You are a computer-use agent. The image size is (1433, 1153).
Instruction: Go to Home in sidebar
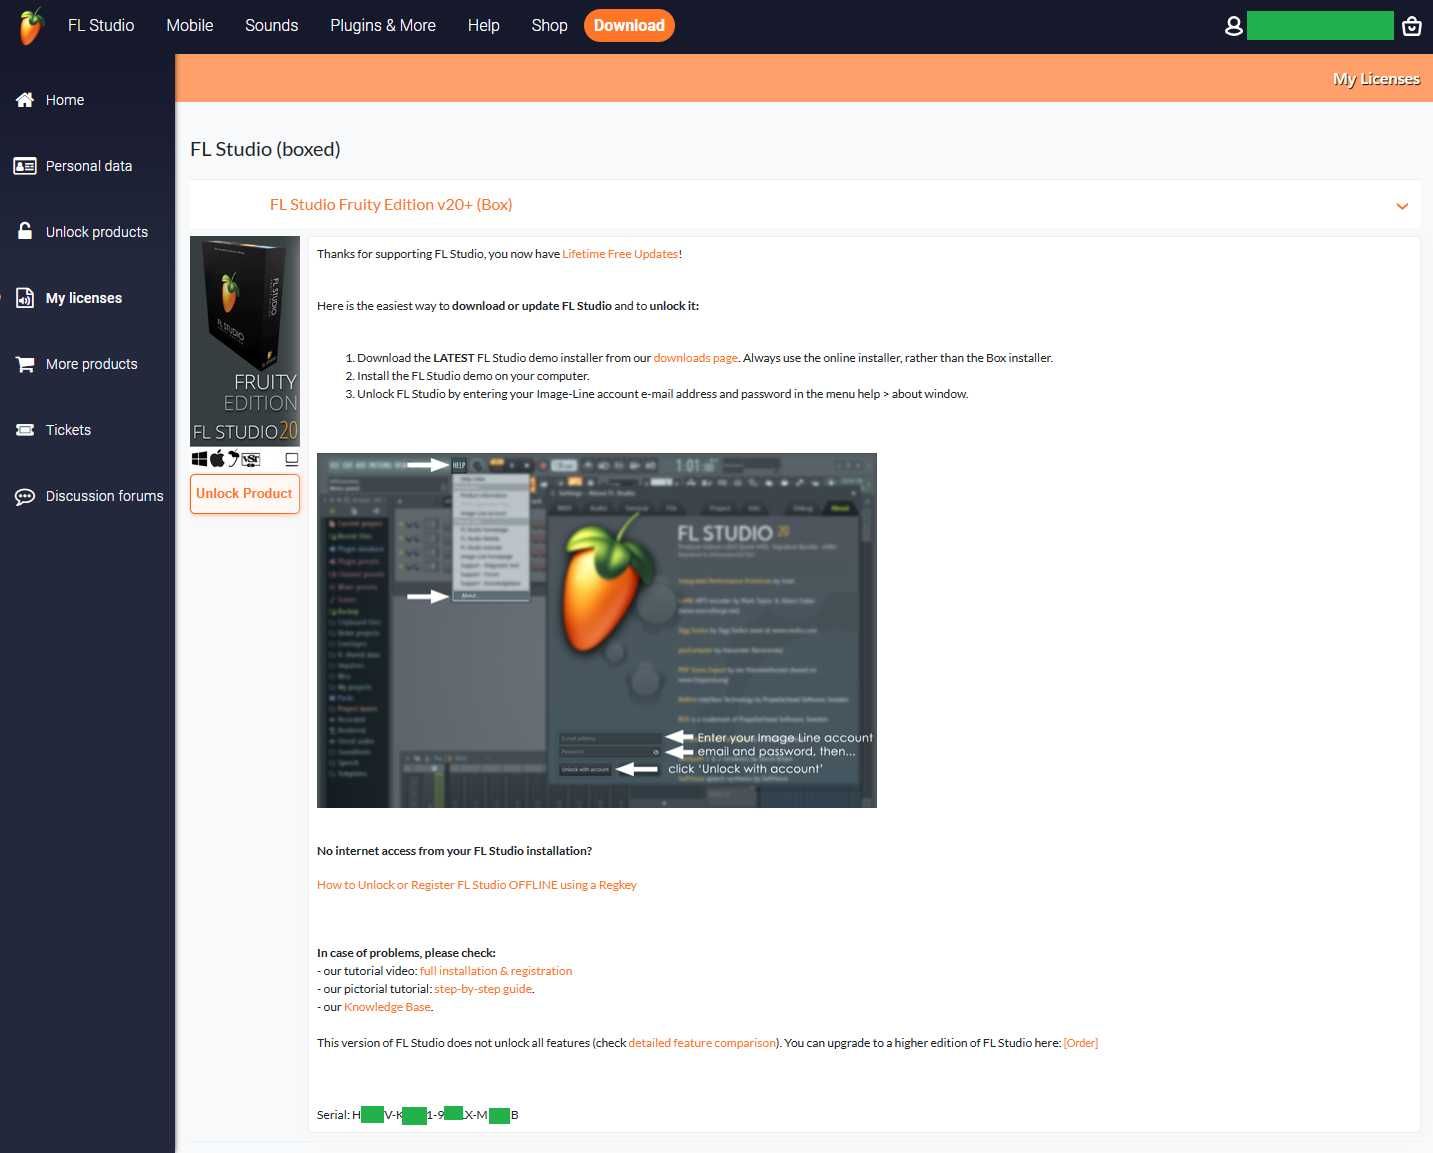[x=65, y=100]
